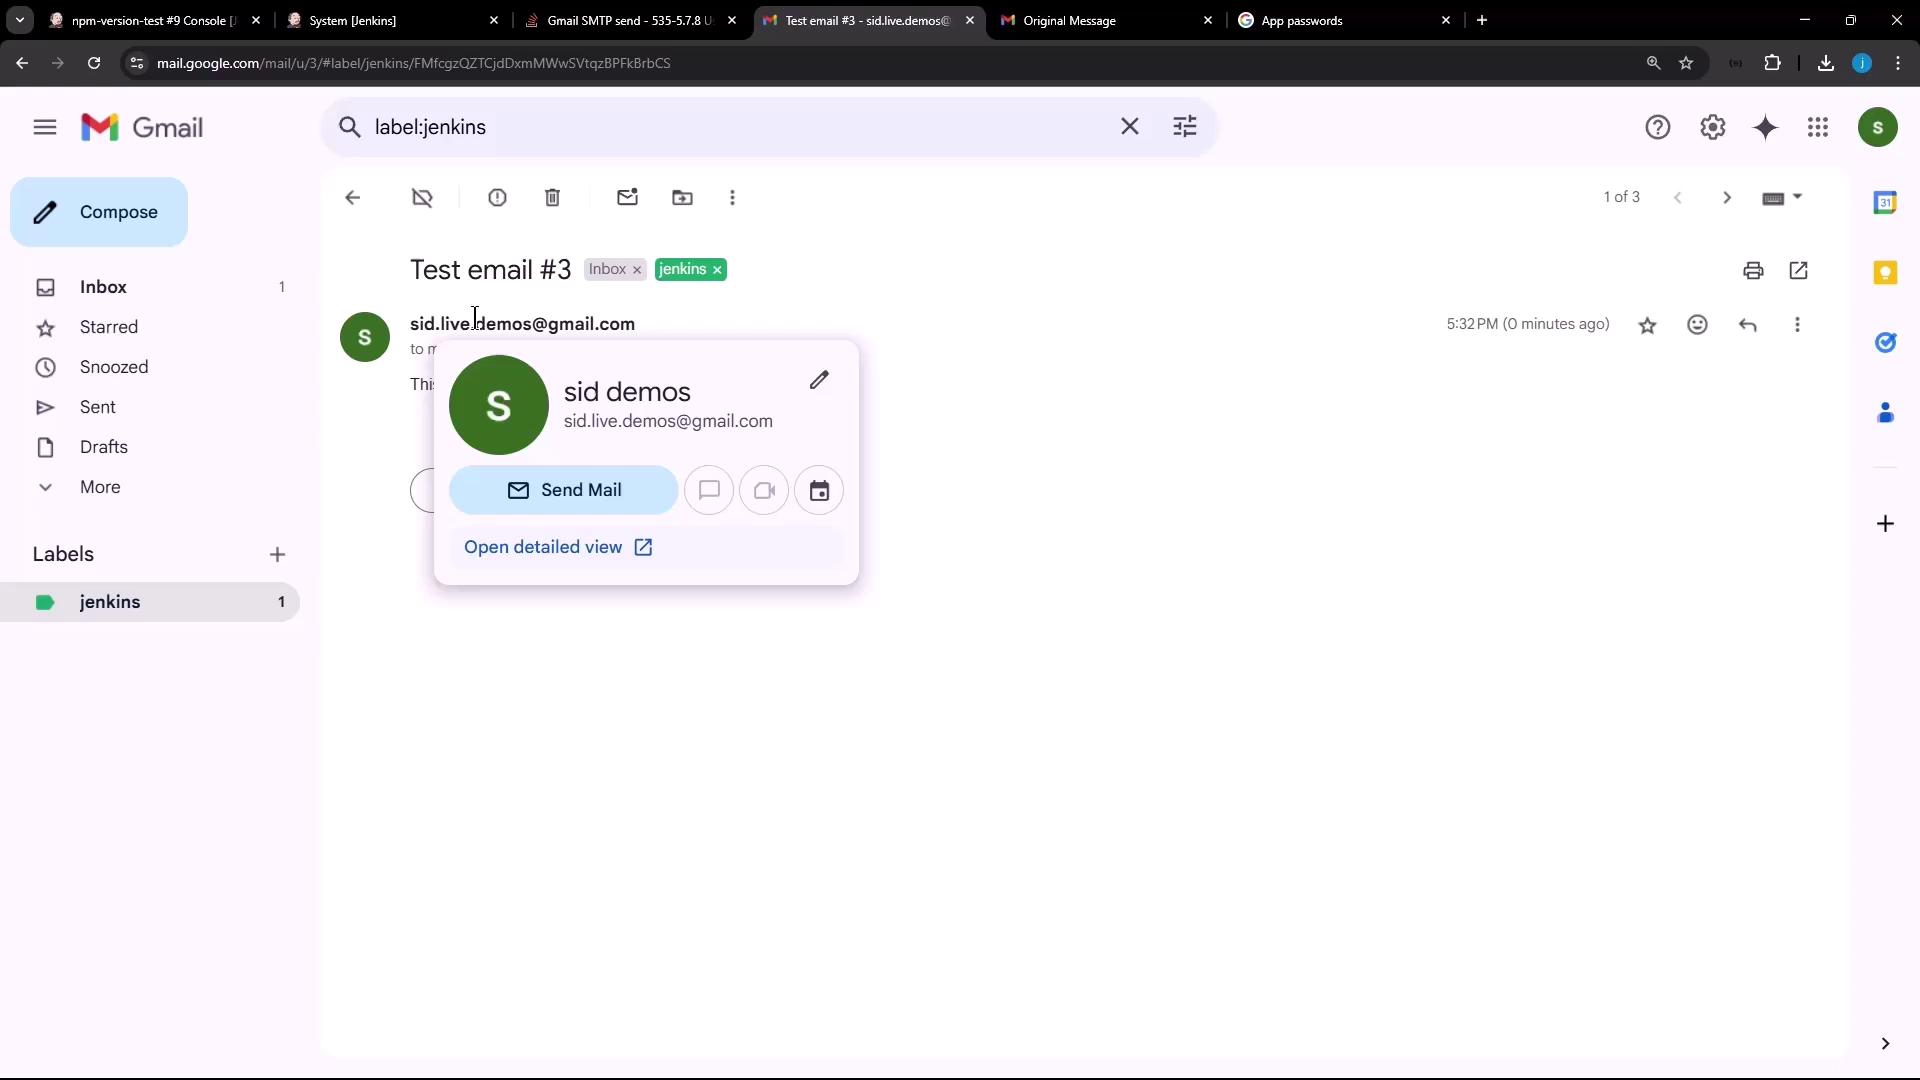Image resolution: width=1920 pixels, height=1080 pixels.
Task: Click Send Mail in contact card
Action: (563, 490)
